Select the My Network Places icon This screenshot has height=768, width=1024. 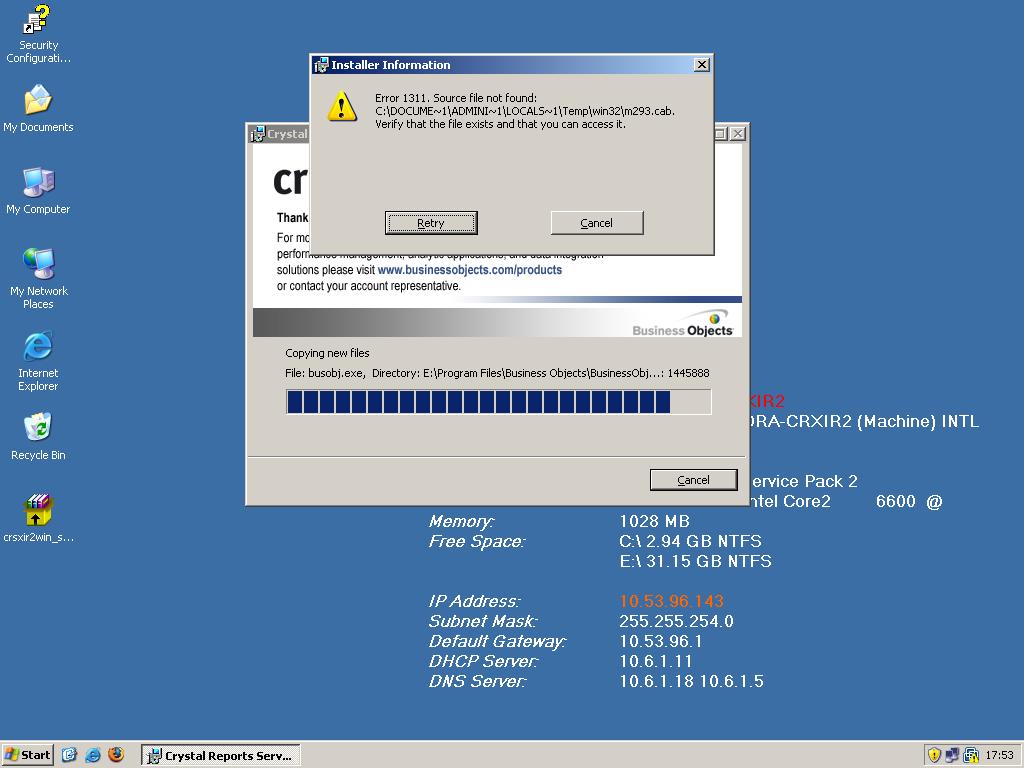coord(38,279)
